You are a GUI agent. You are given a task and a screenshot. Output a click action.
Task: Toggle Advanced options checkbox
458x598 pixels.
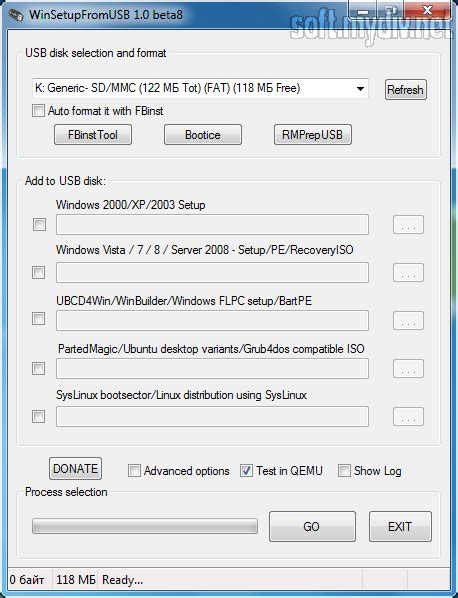(134, 471)
